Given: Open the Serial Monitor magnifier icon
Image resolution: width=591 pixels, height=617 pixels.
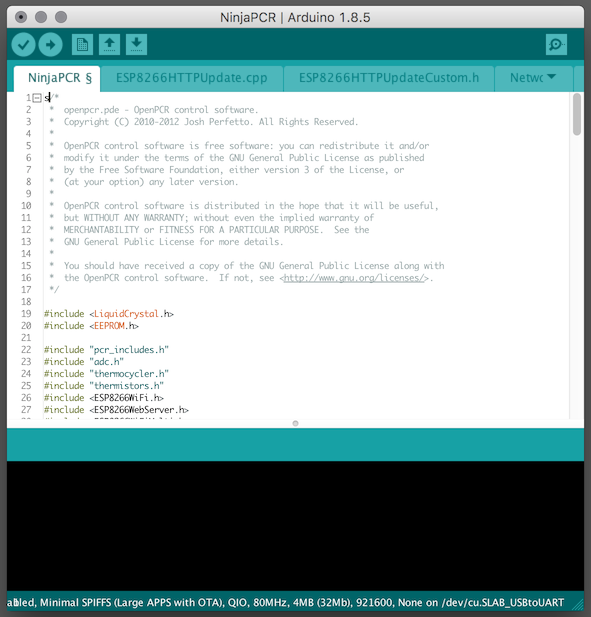Looking at the screenshot, I should point(556,44).
